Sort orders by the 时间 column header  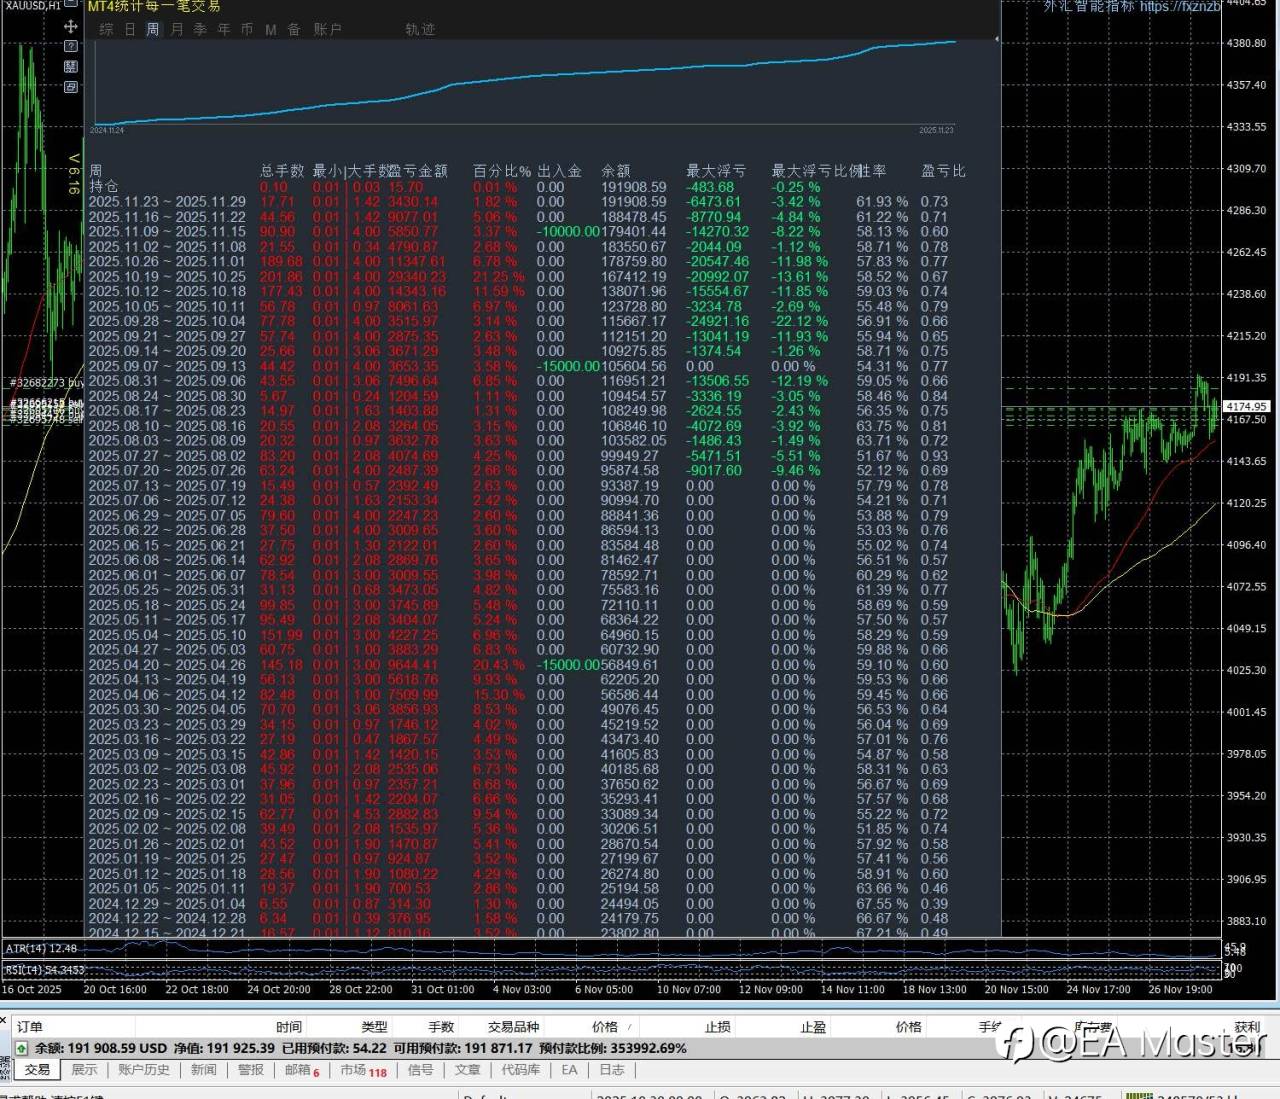click(289, 1027)
